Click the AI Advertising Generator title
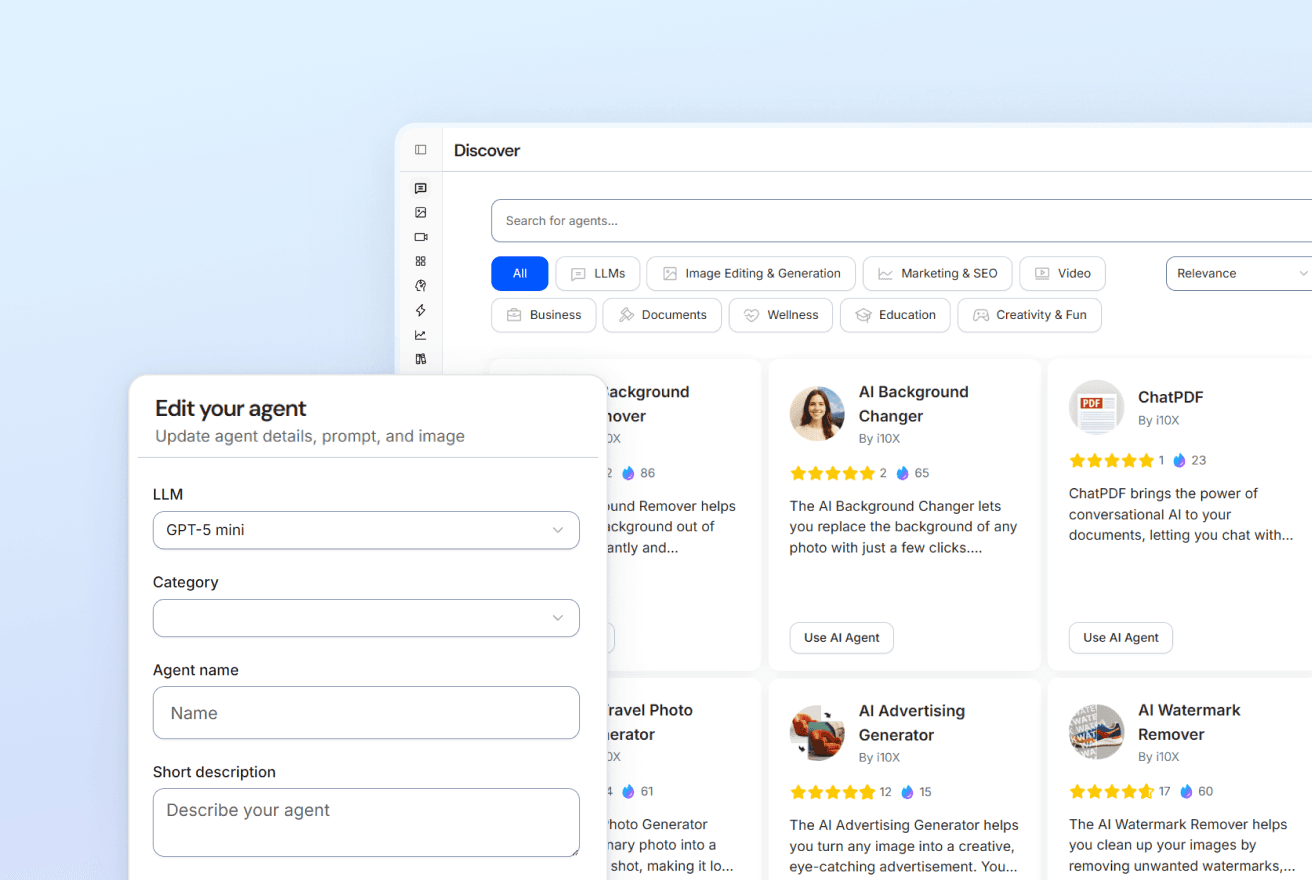The width and height of the screenshot is (1312, 880). coord(912,723)
